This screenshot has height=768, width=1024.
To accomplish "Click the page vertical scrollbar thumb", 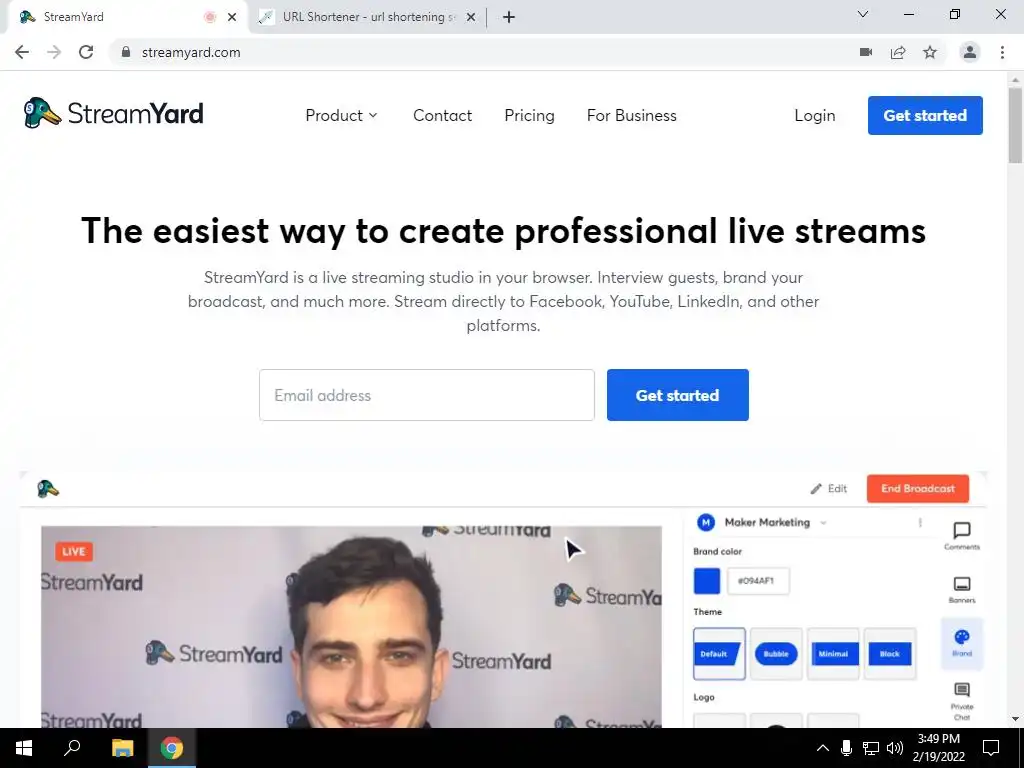I will tap(1015, 124).
